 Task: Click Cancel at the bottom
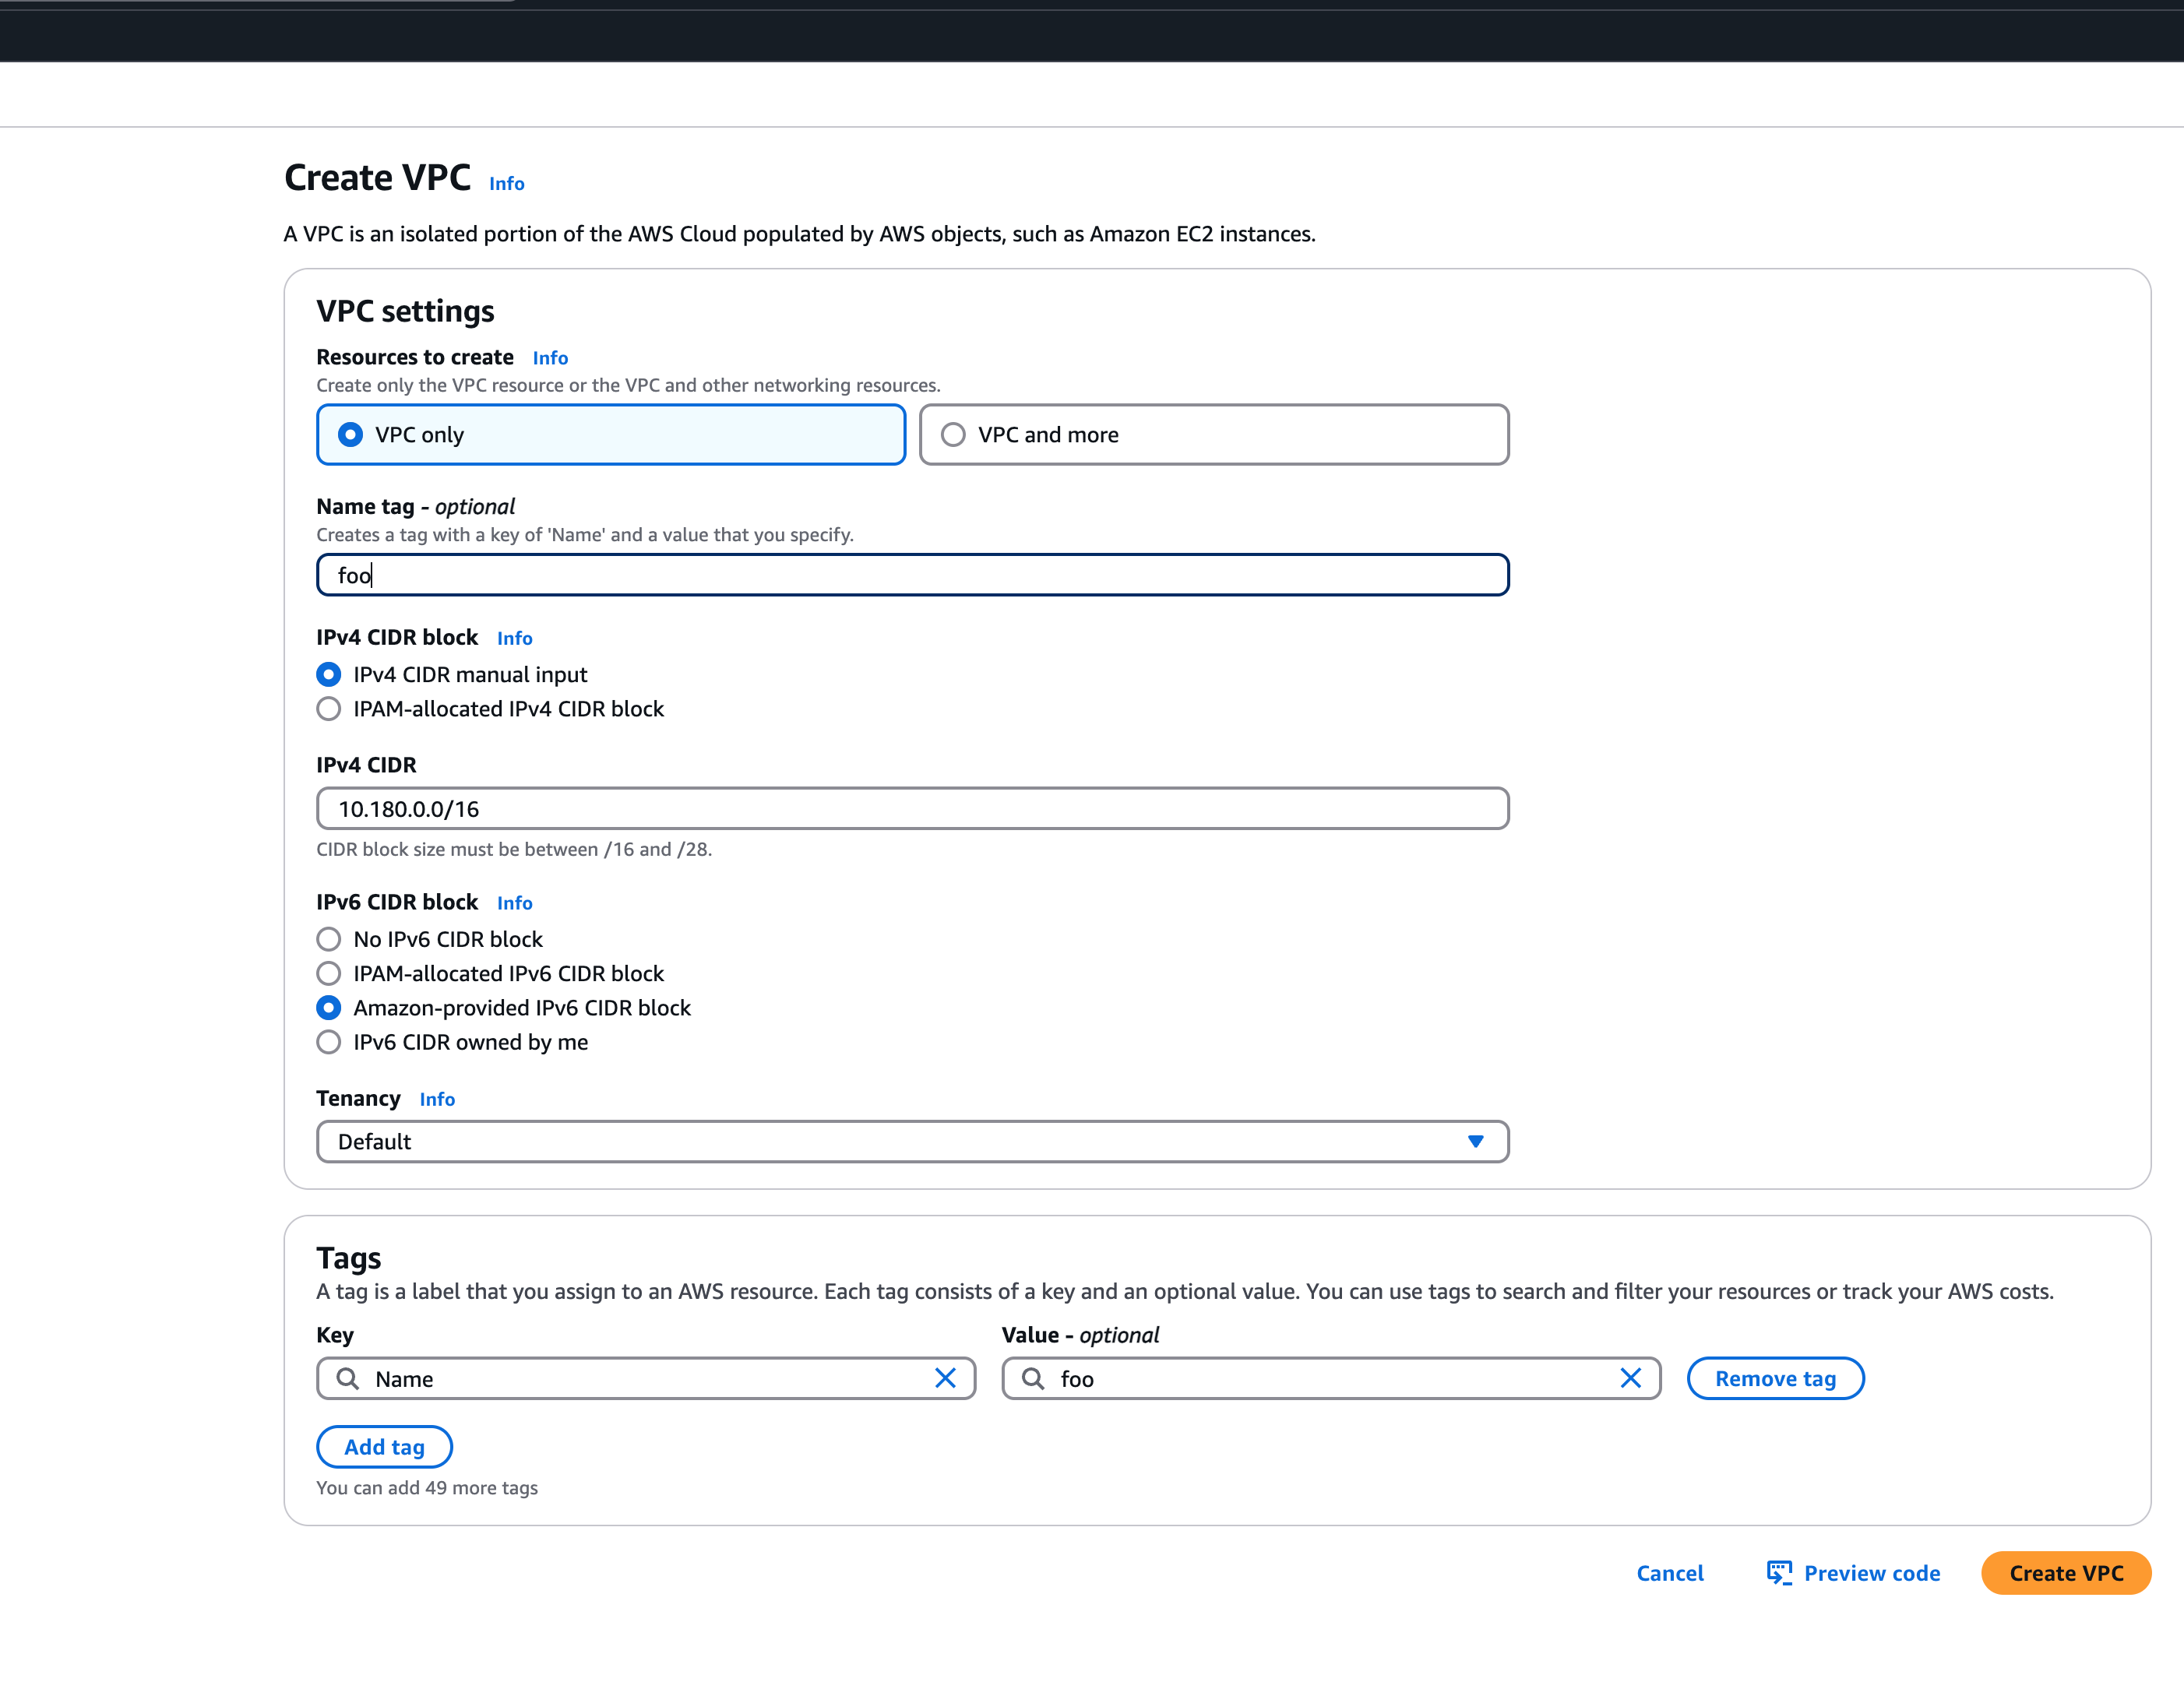1669,1572
